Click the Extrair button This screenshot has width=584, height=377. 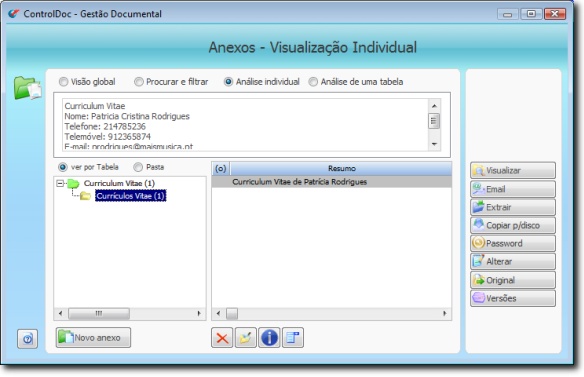(x=512, y=207)
